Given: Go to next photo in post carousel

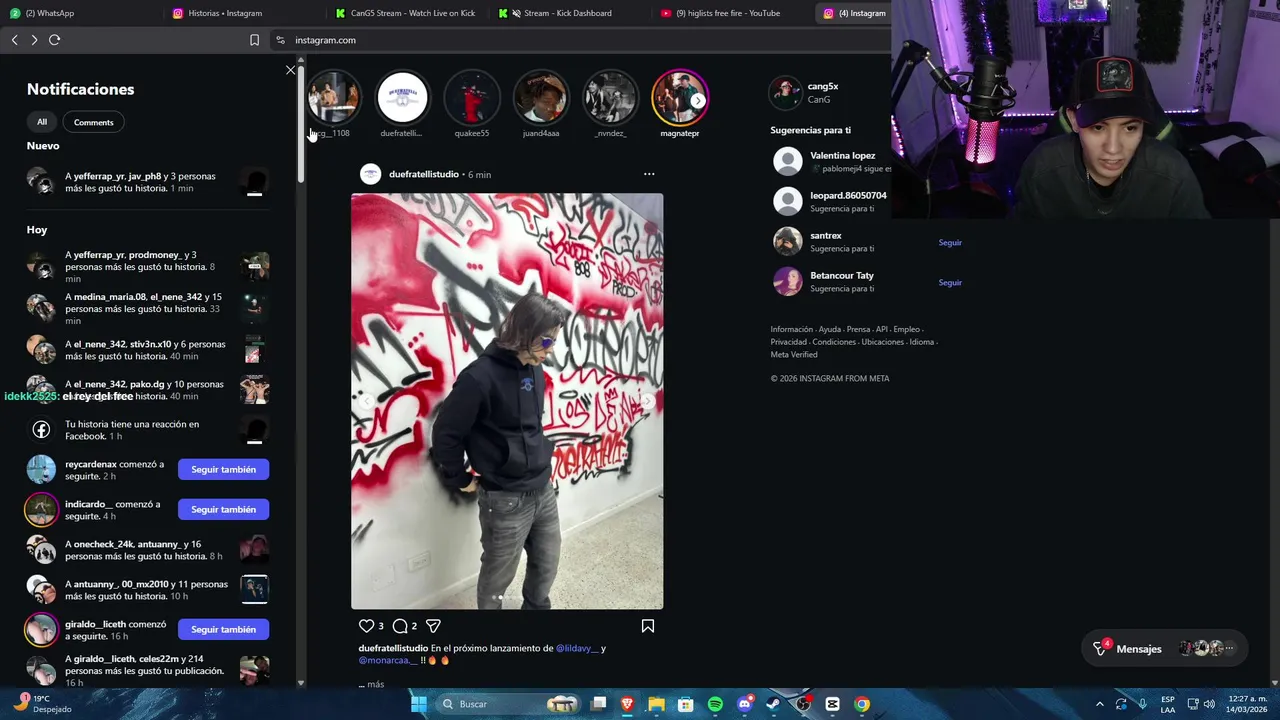Looking at the screenshot, I should [648, 401].
